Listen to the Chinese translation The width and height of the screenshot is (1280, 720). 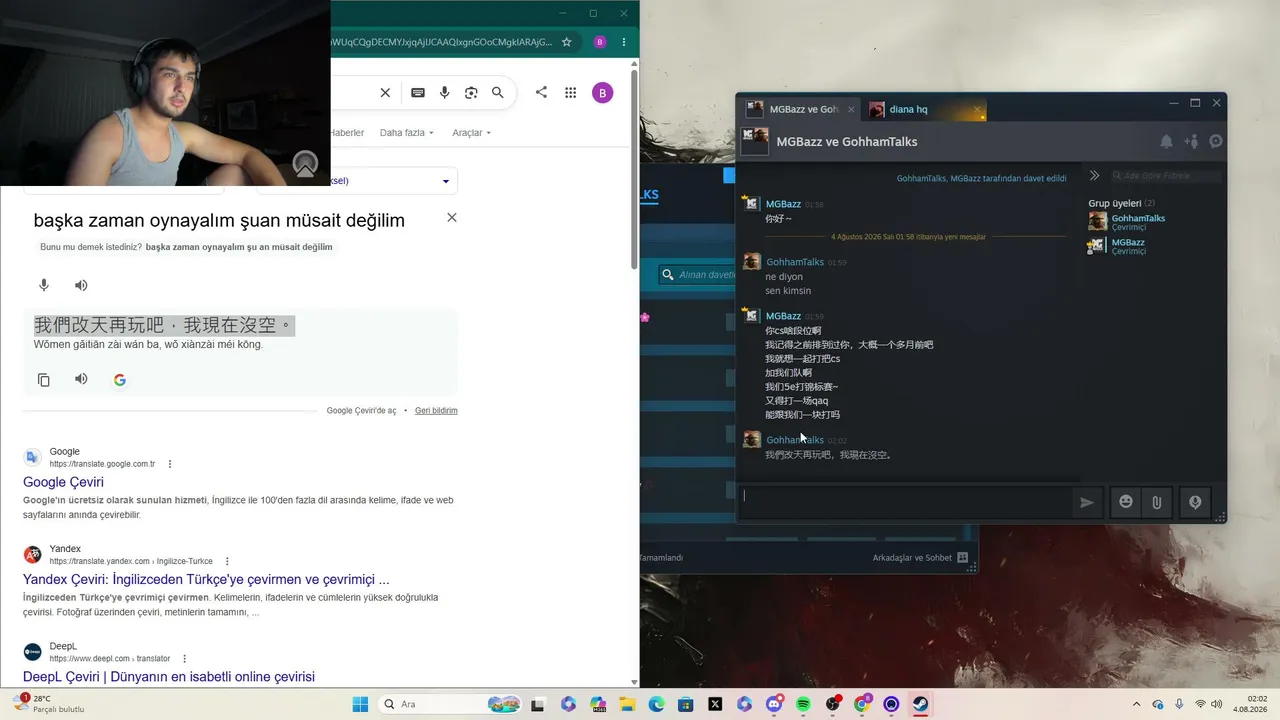coord(81,379)
